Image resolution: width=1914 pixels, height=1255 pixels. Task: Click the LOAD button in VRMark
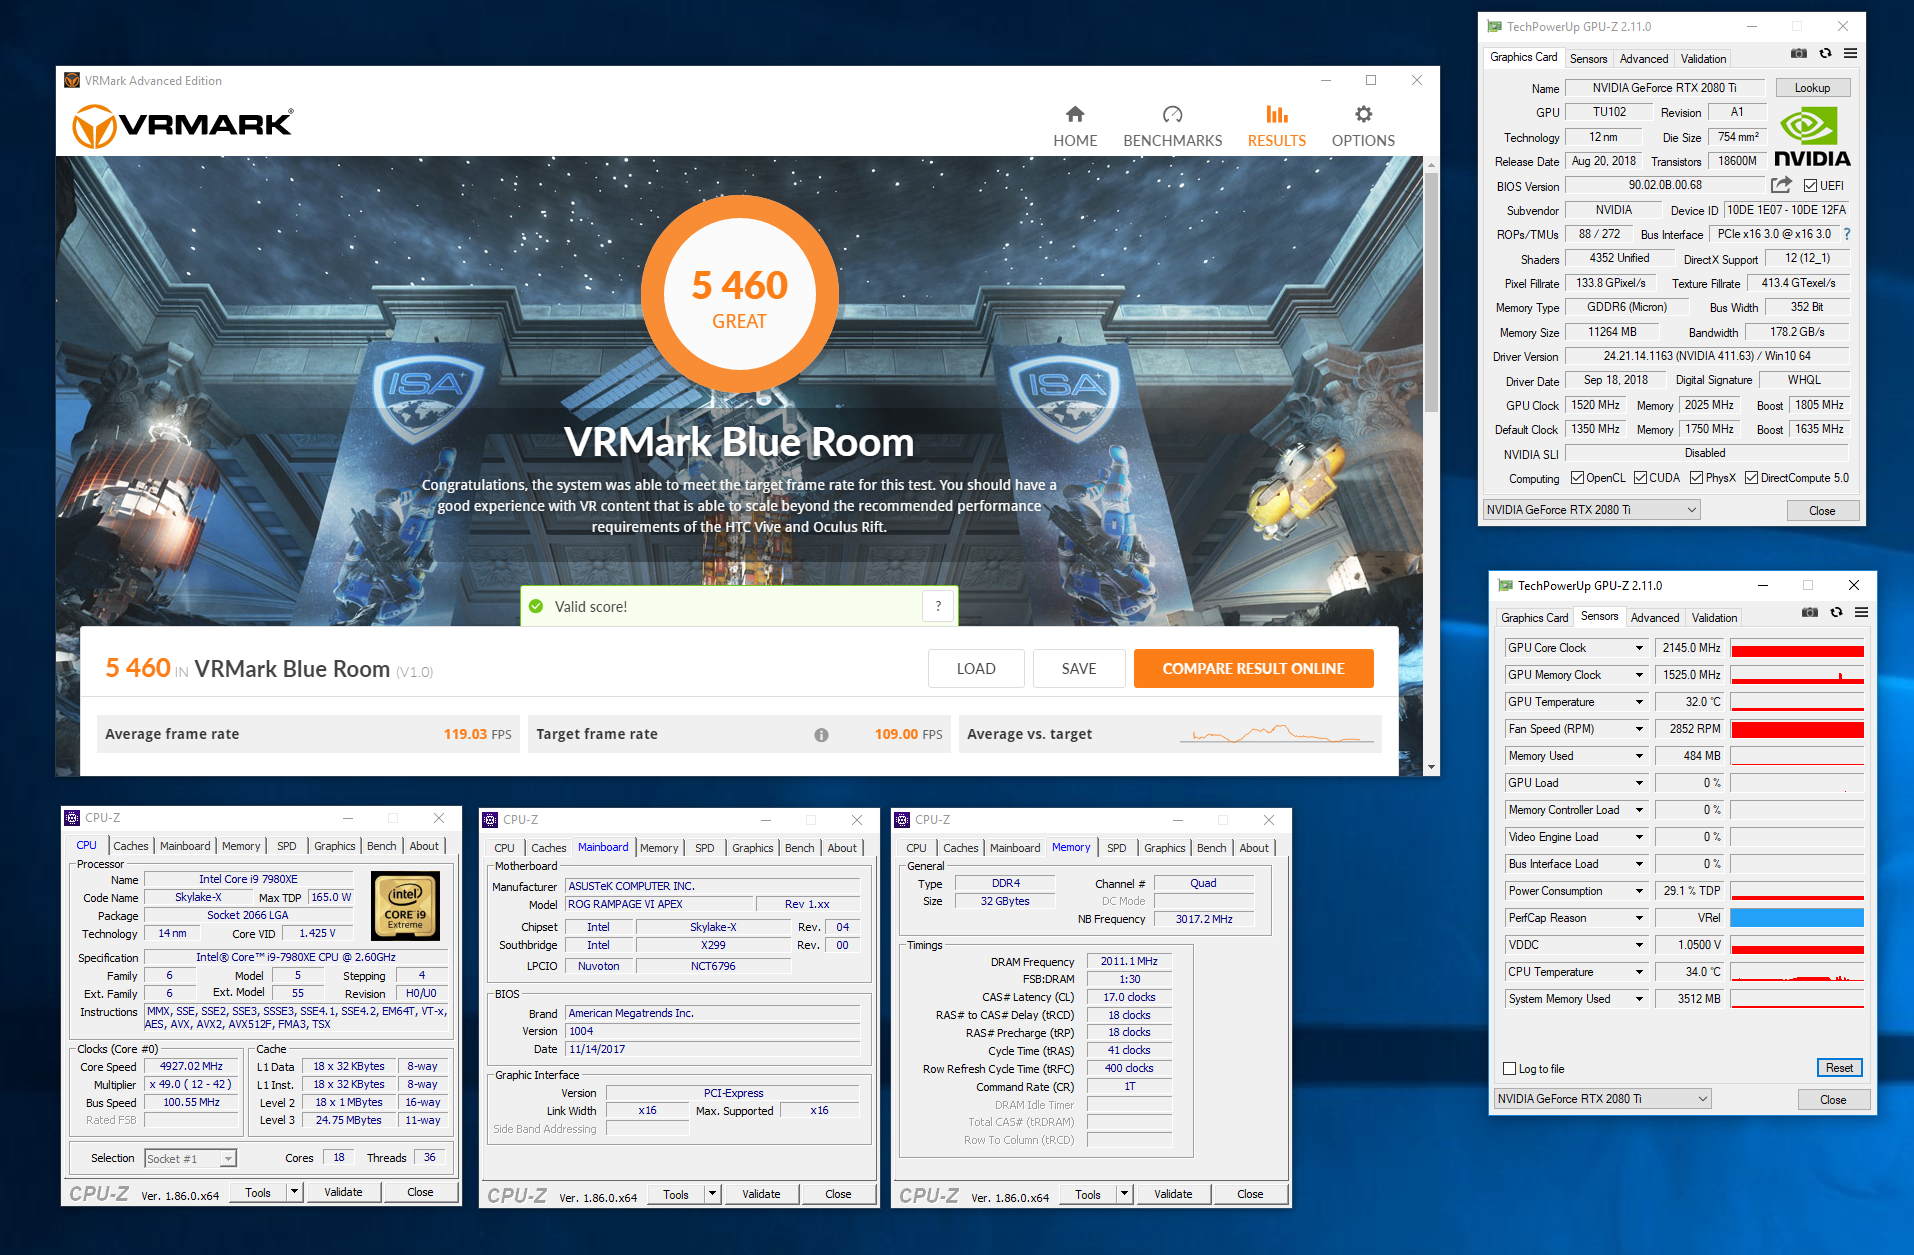pyautogui.click(x=976, y=669)
